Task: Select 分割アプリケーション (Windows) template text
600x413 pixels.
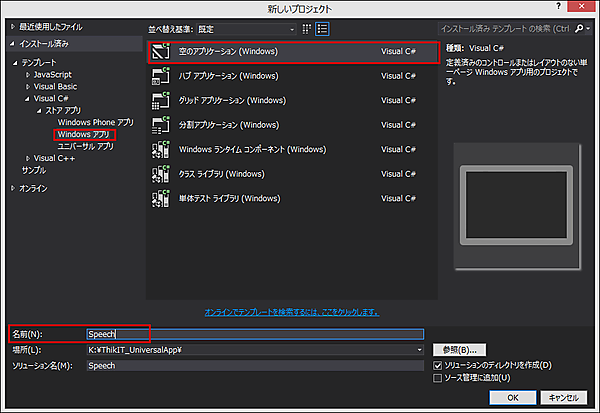Action: pos(229,125)
